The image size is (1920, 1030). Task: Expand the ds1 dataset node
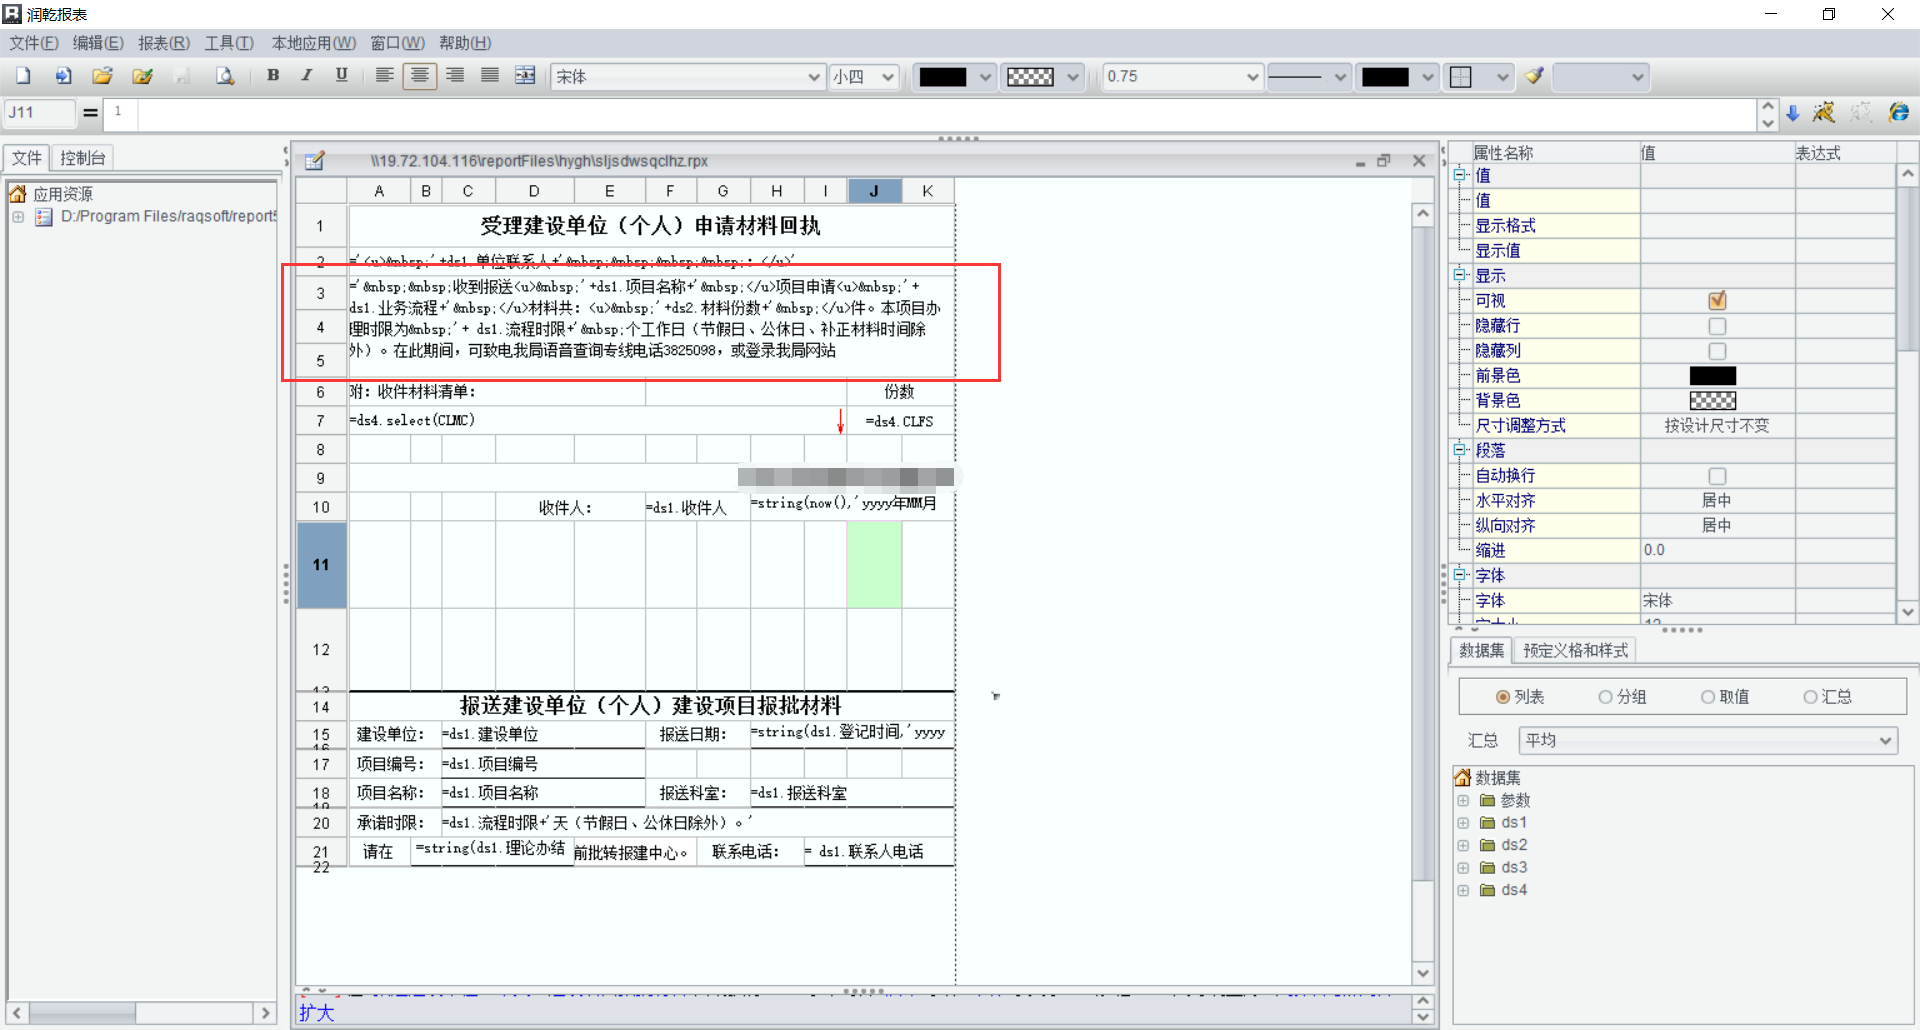[1463, 823]
